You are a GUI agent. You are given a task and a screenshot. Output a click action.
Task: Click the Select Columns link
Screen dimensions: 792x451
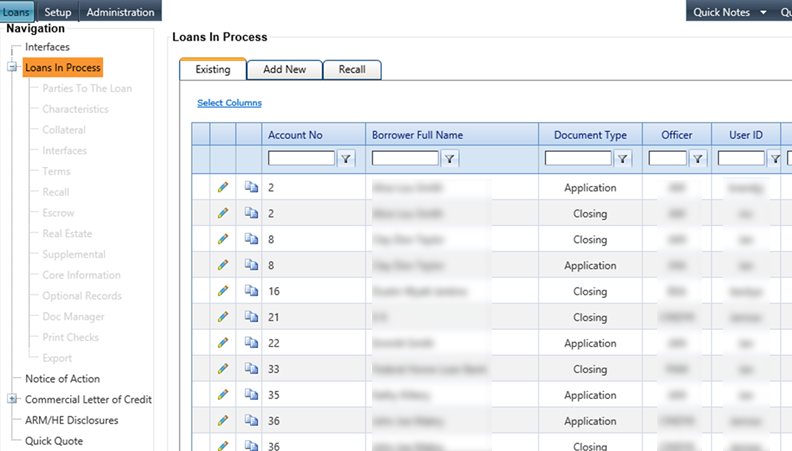(229, 103)
